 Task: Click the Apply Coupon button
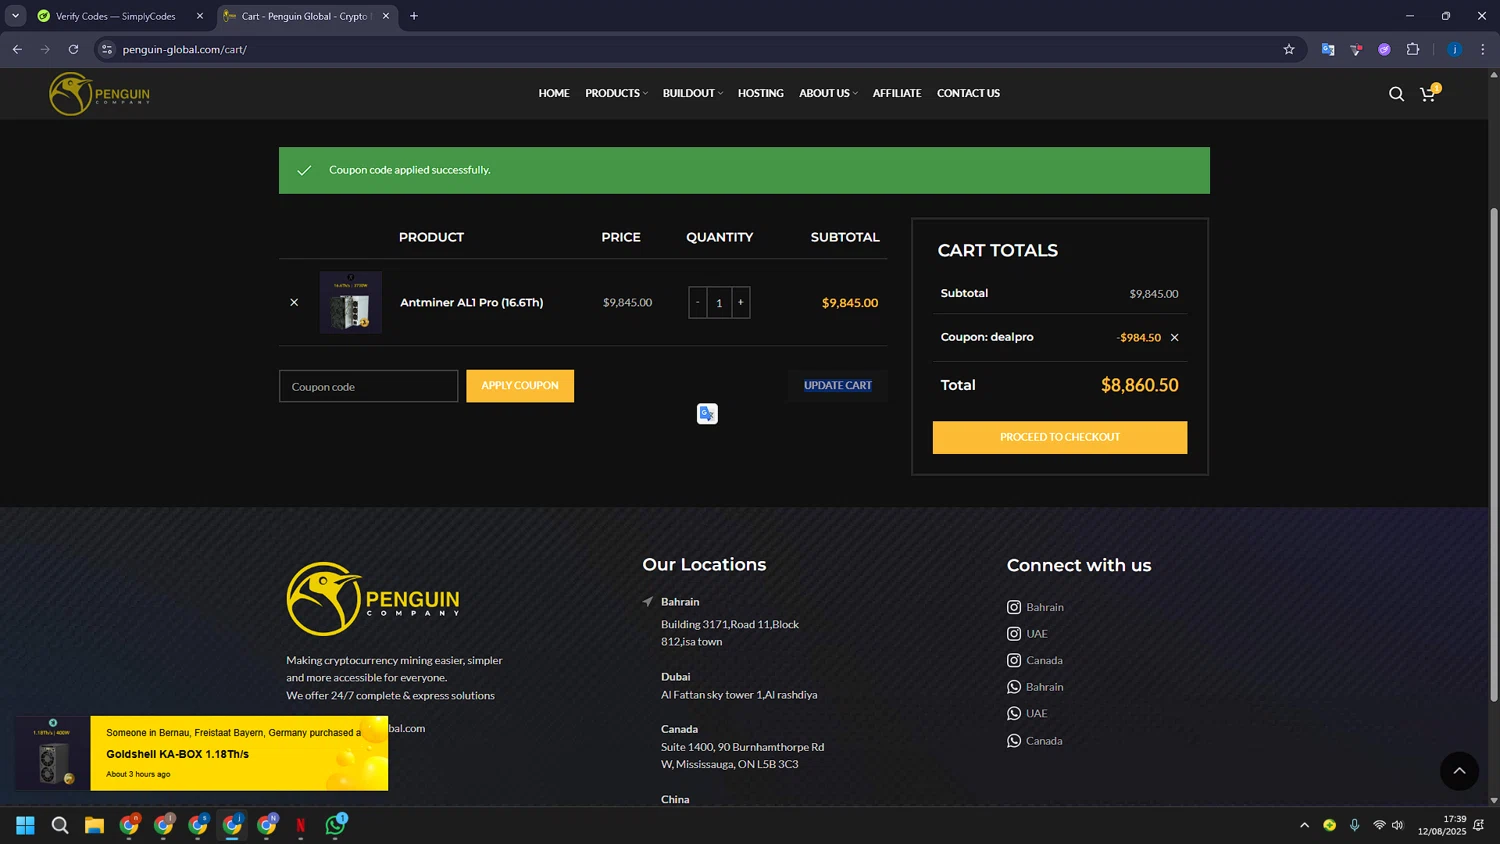pos(520,386)
